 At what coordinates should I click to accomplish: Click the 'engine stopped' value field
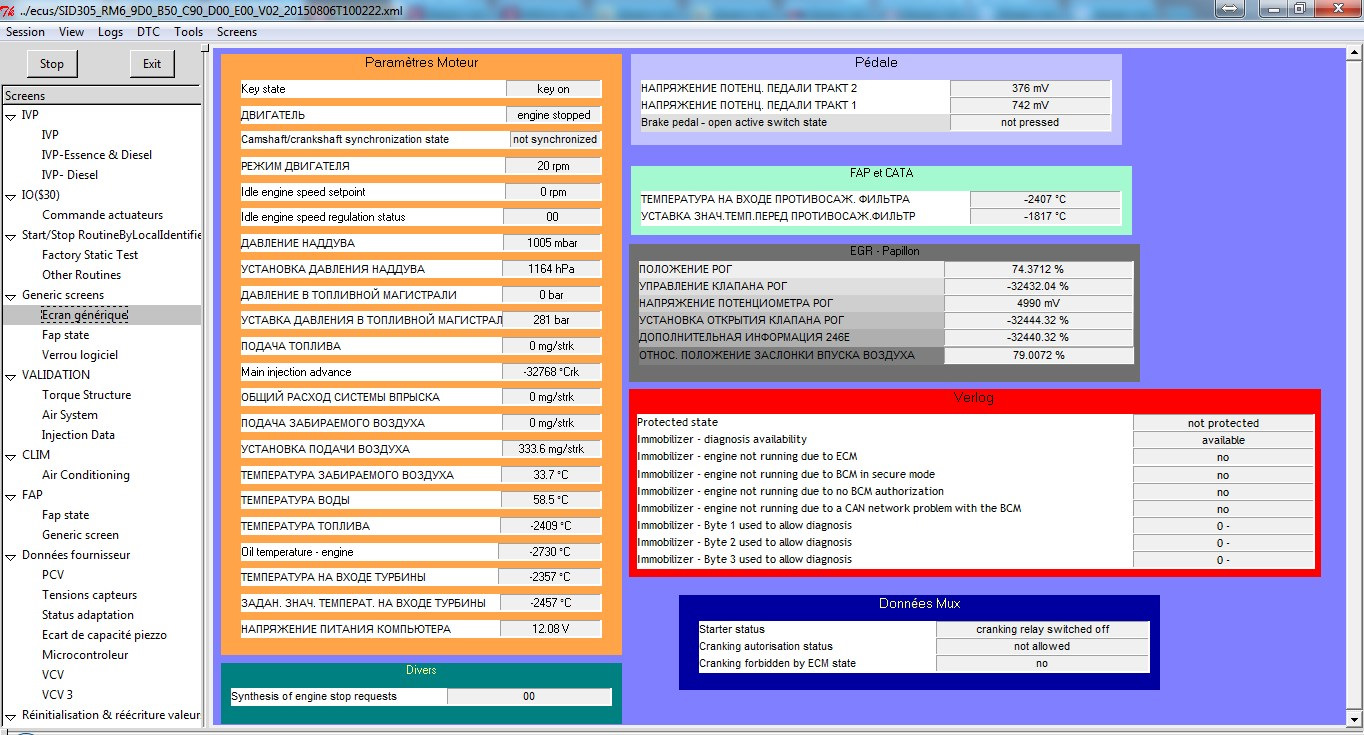tap(554, 115)
